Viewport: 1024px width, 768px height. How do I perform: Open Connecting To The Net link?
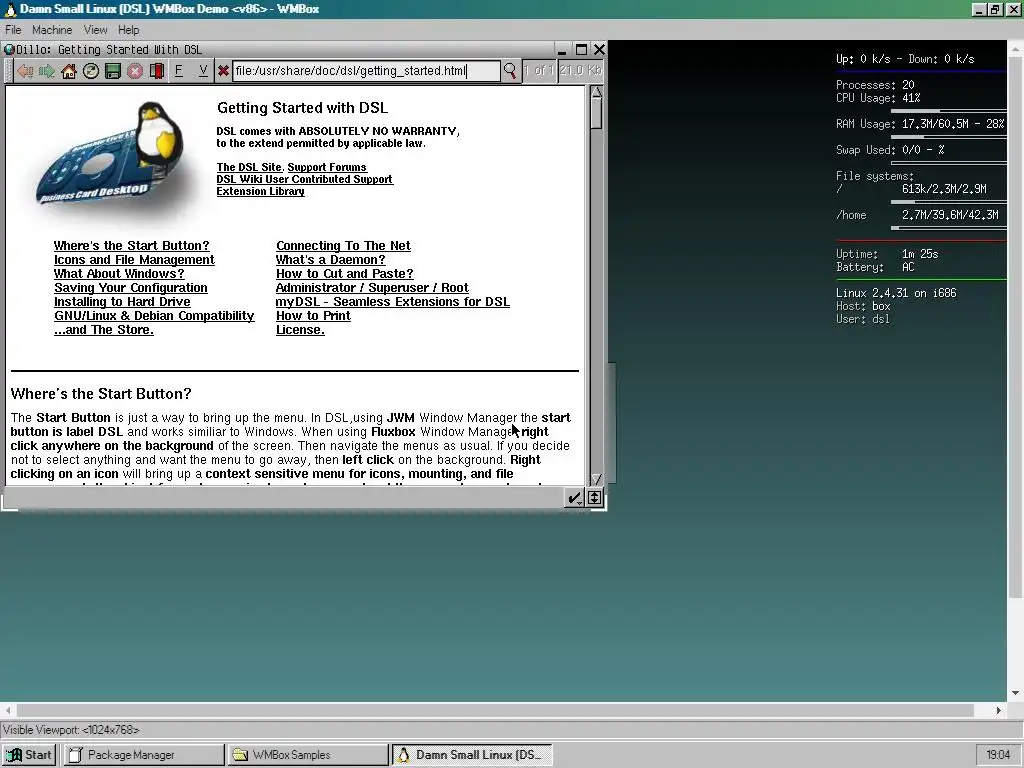[343, 246]
